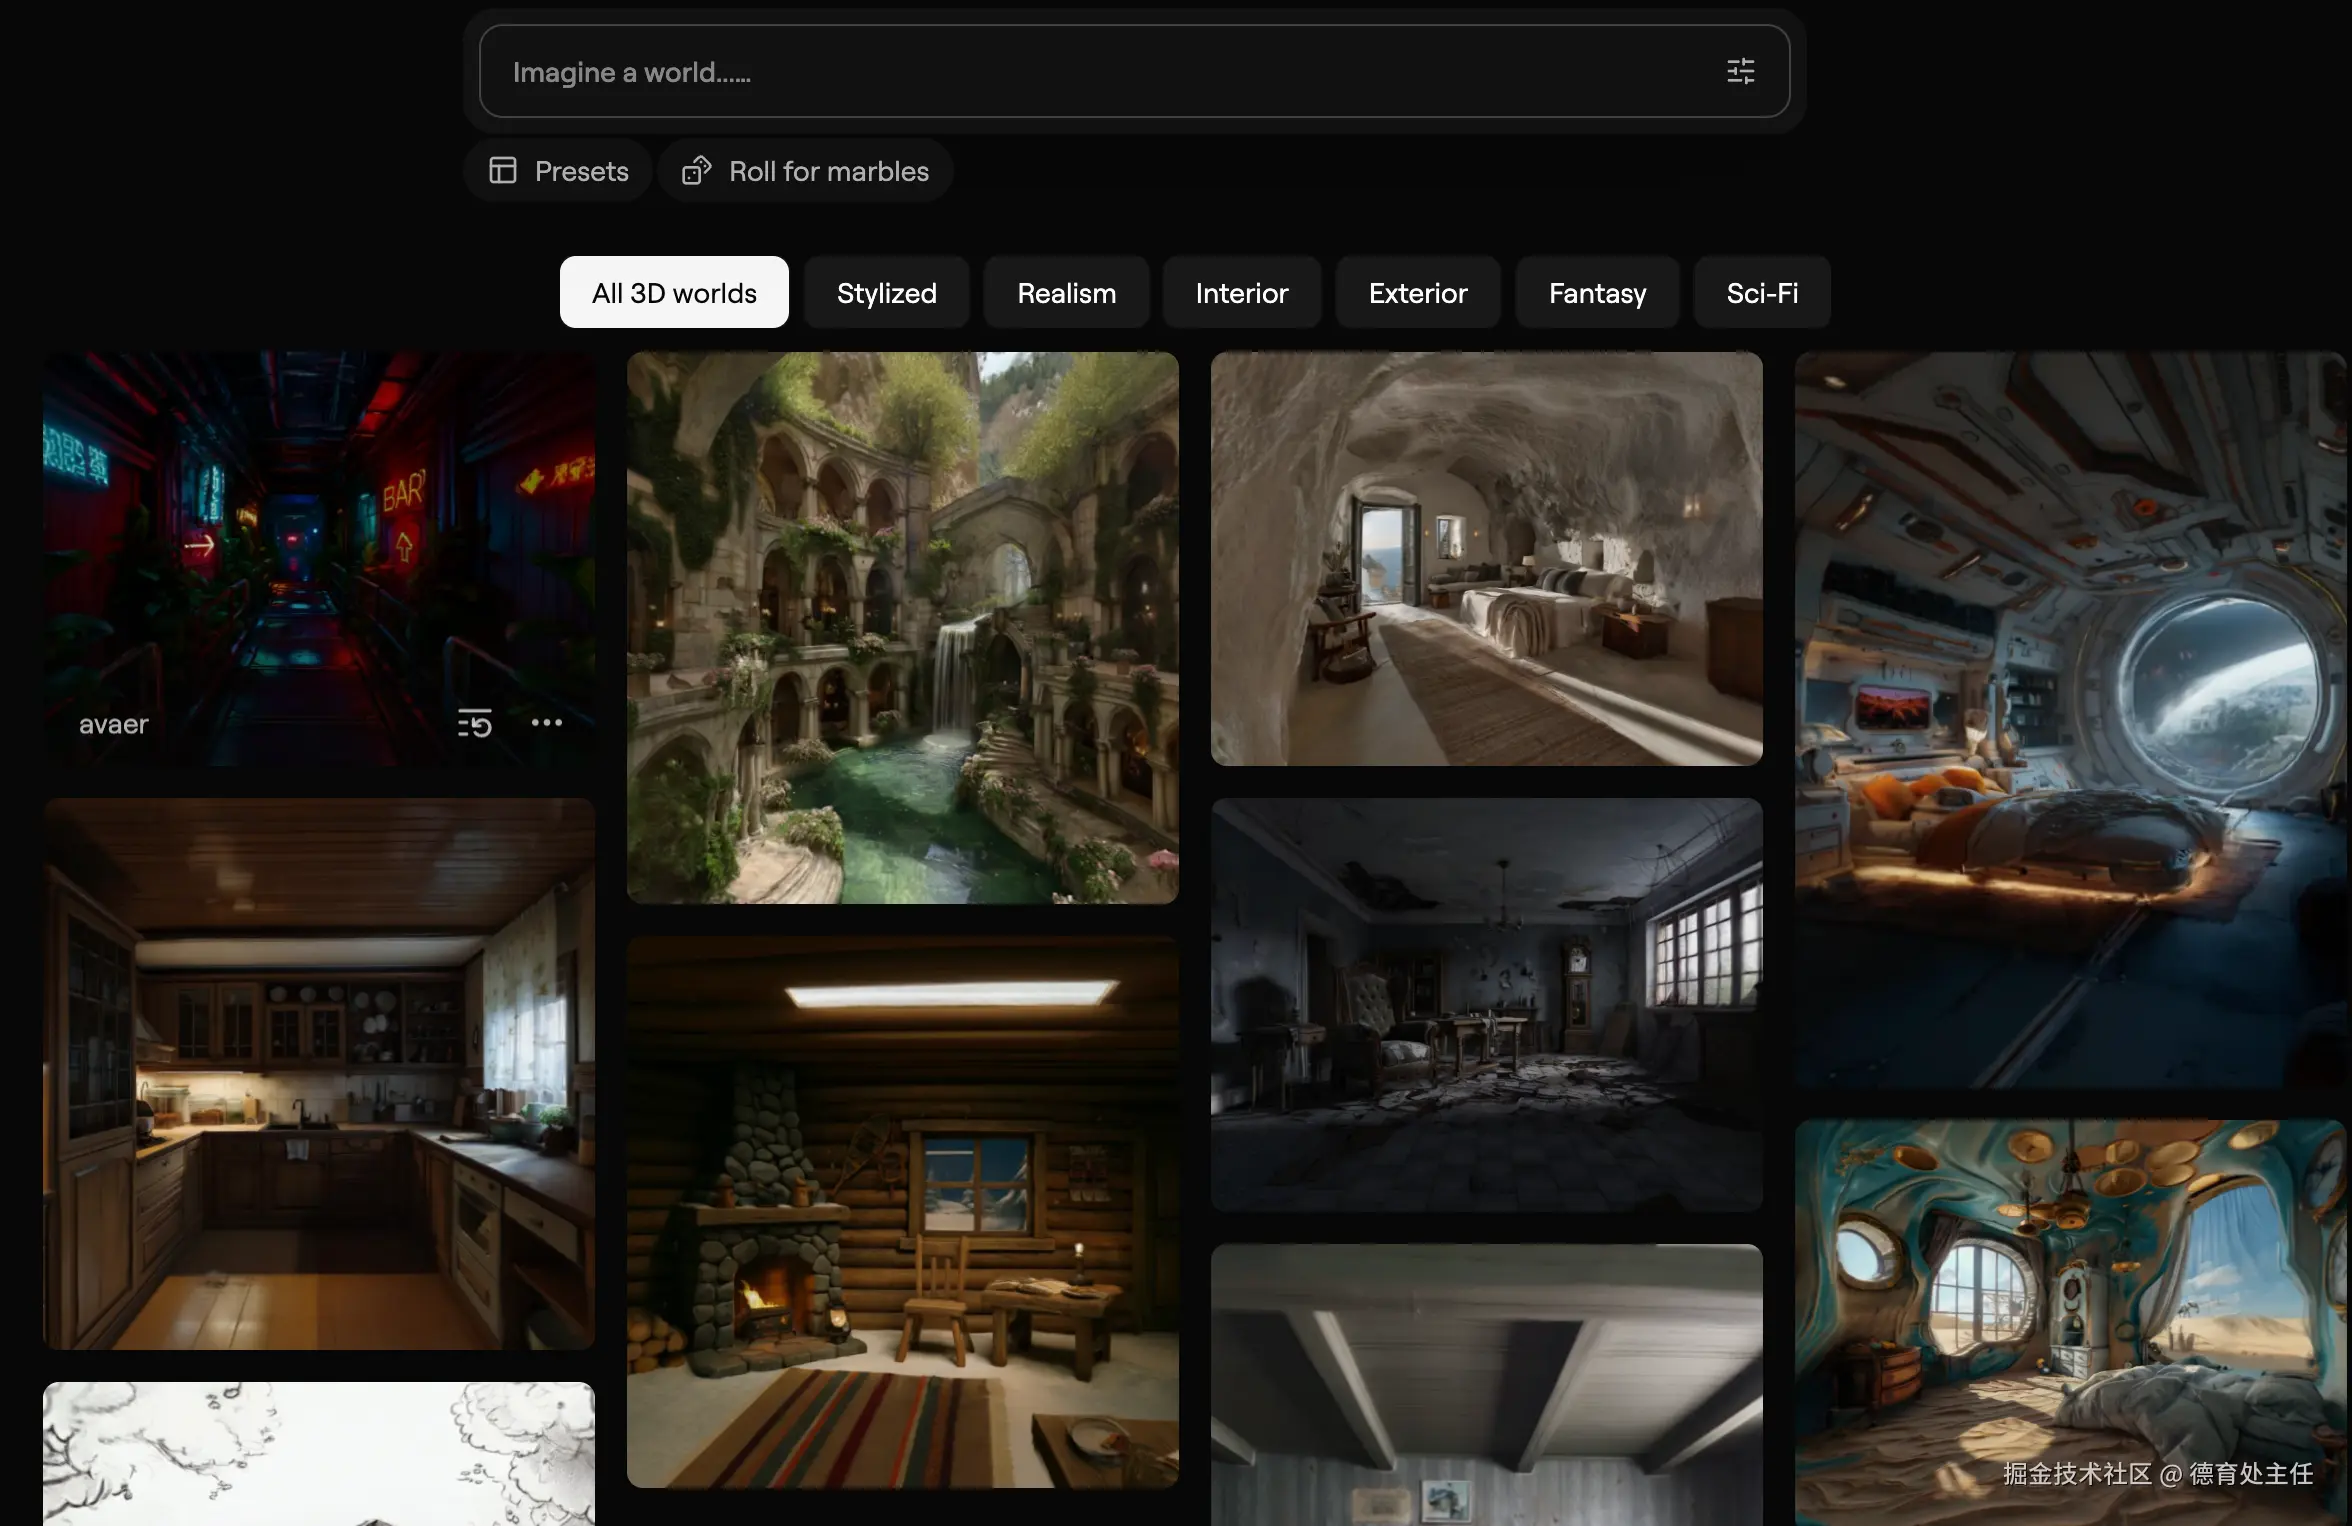Open three-dots menu on neon hallway card

point(546,723)
